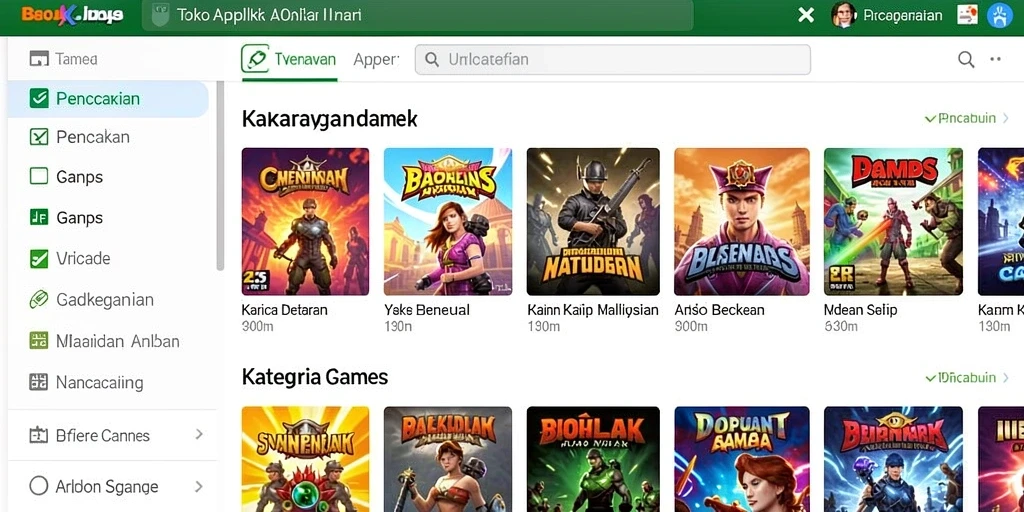Click the Bfiere Cannes calendar icon

click(x=39, y=436)
